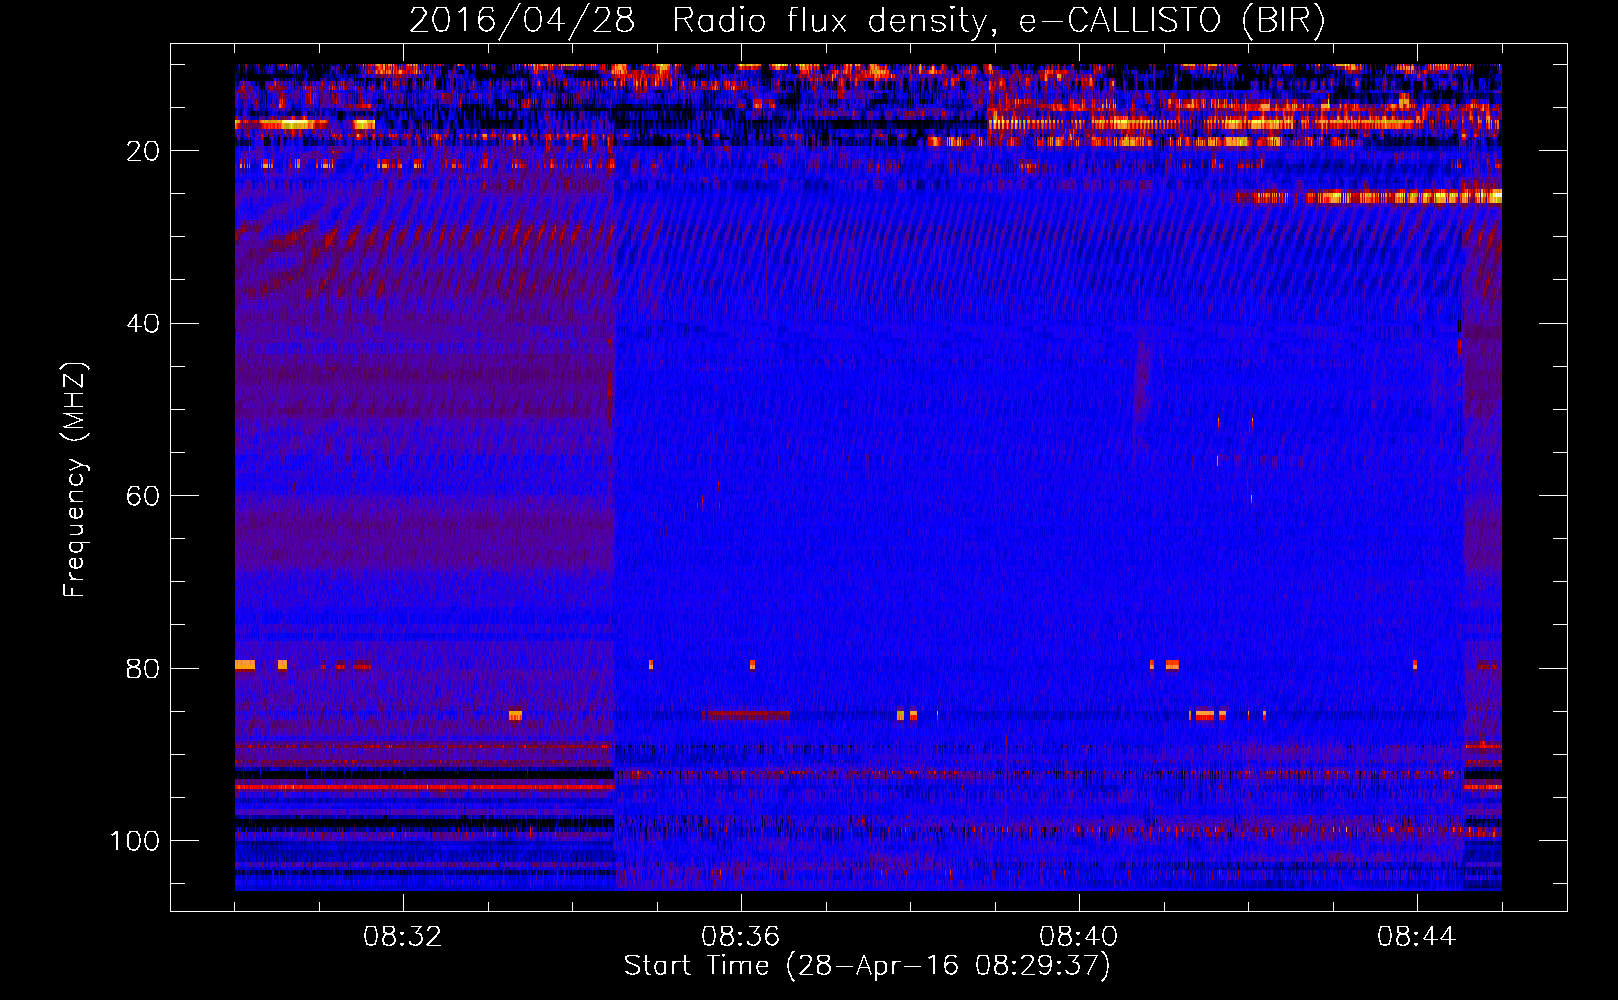Click the 08:40 time tick label
This screenshot has height=1000, width=1618.
click(x=1079, y=937)
